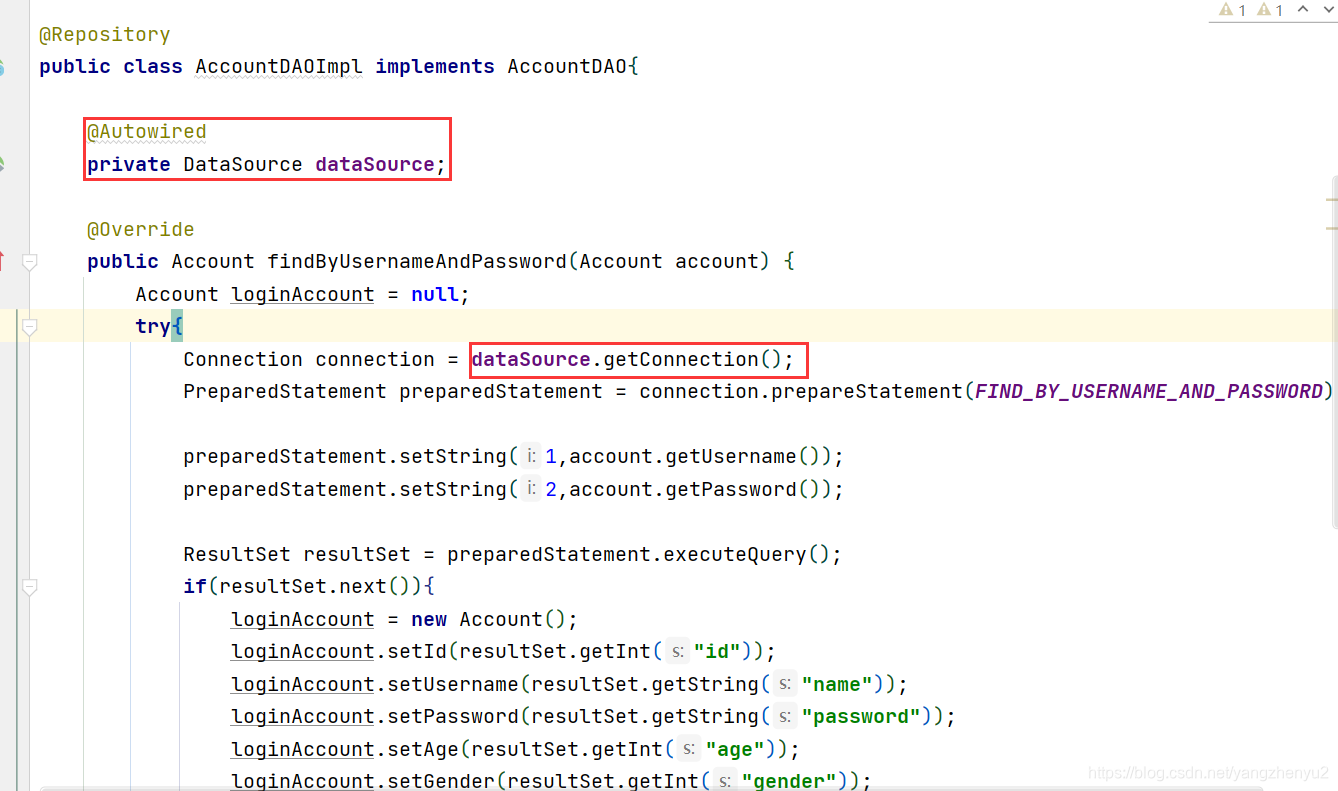Click the 's:' hint before "id"
Viewport: 1338px width, 791px height.
[677, 652]
